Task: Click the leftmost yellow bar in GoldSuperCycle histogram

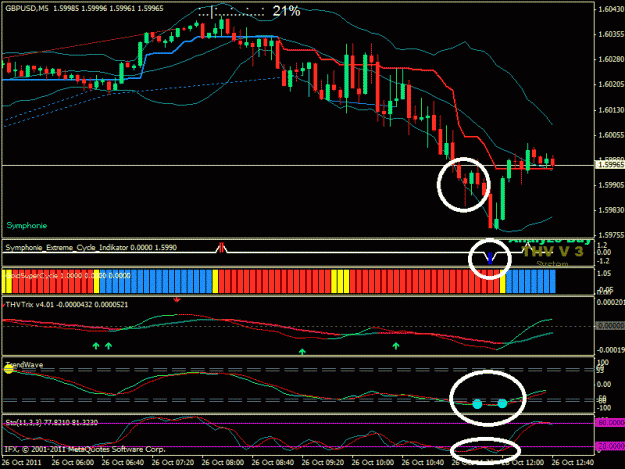Action: click(4, 281)
